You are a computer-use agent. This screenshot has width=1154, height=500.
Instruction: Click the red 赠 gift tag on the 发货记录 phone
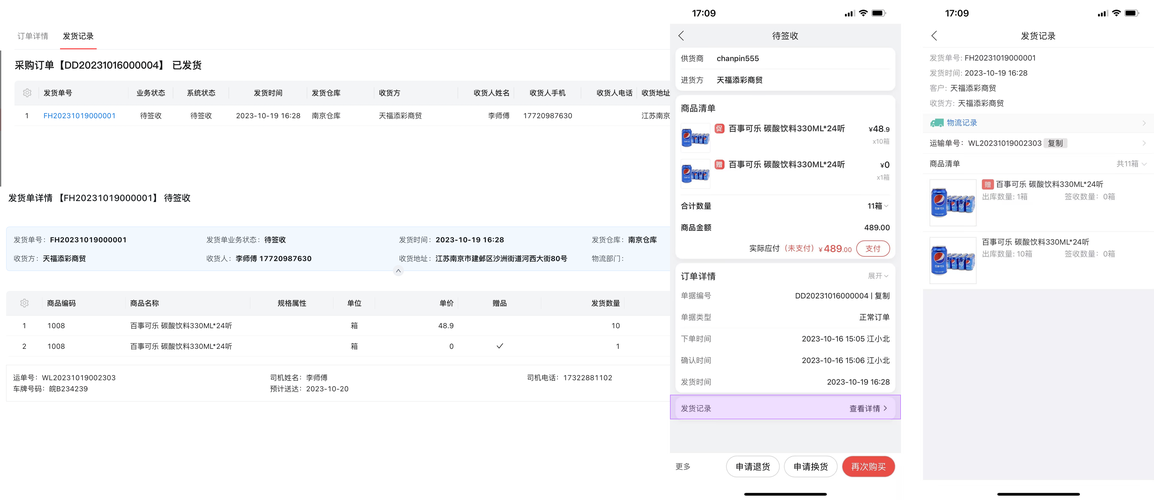(x=987, y=184)
